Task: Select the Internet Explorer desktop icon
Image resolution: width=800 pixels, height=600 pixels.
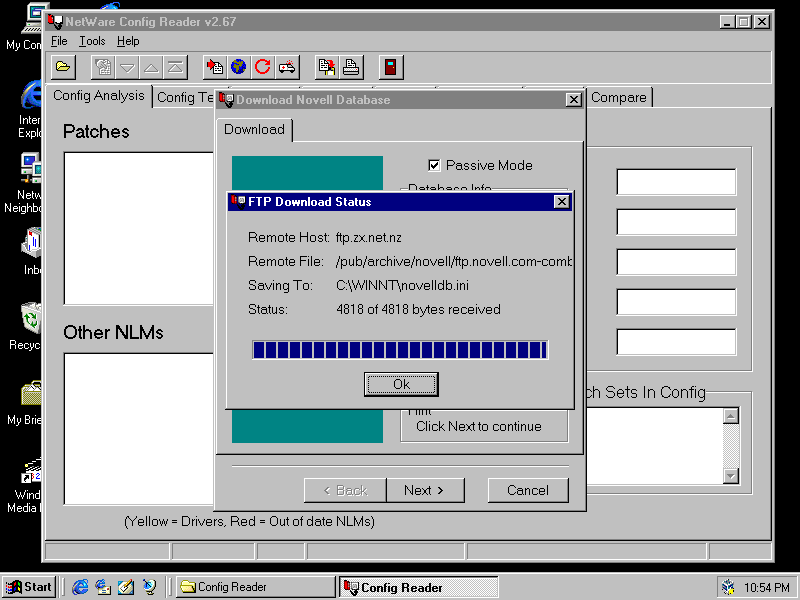Action: [x=30, y=108]
